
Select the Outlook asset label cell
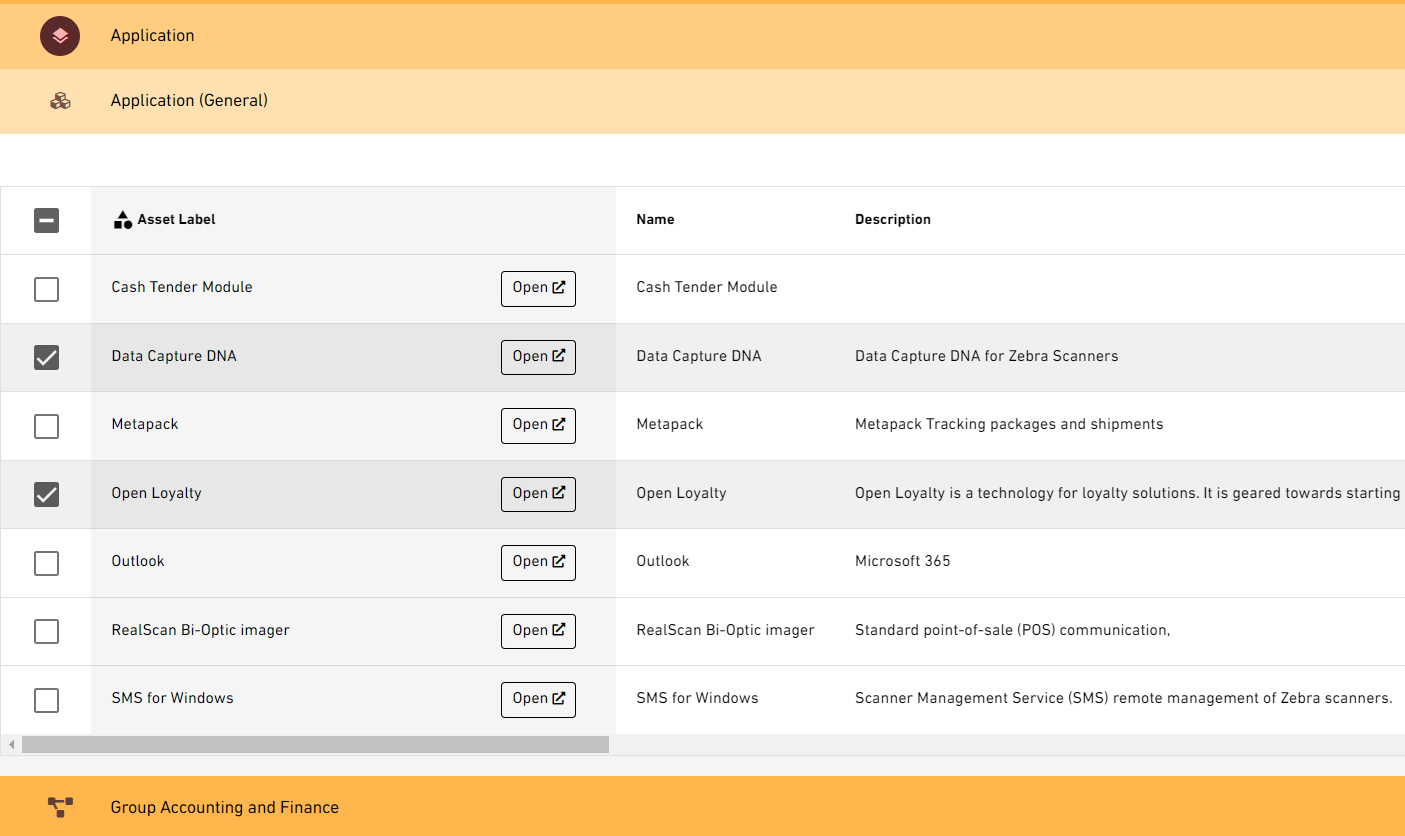point(138,561)
